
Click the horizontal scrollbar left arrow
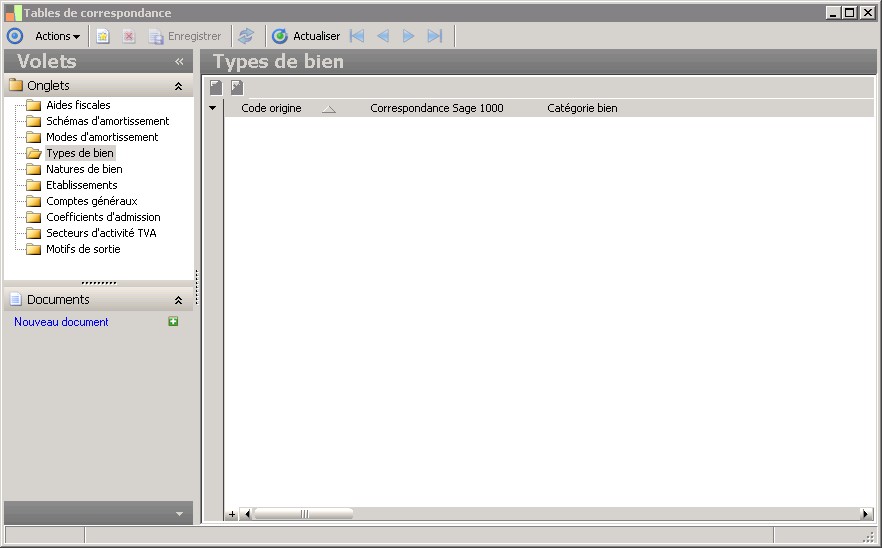(x=247, y=514)
